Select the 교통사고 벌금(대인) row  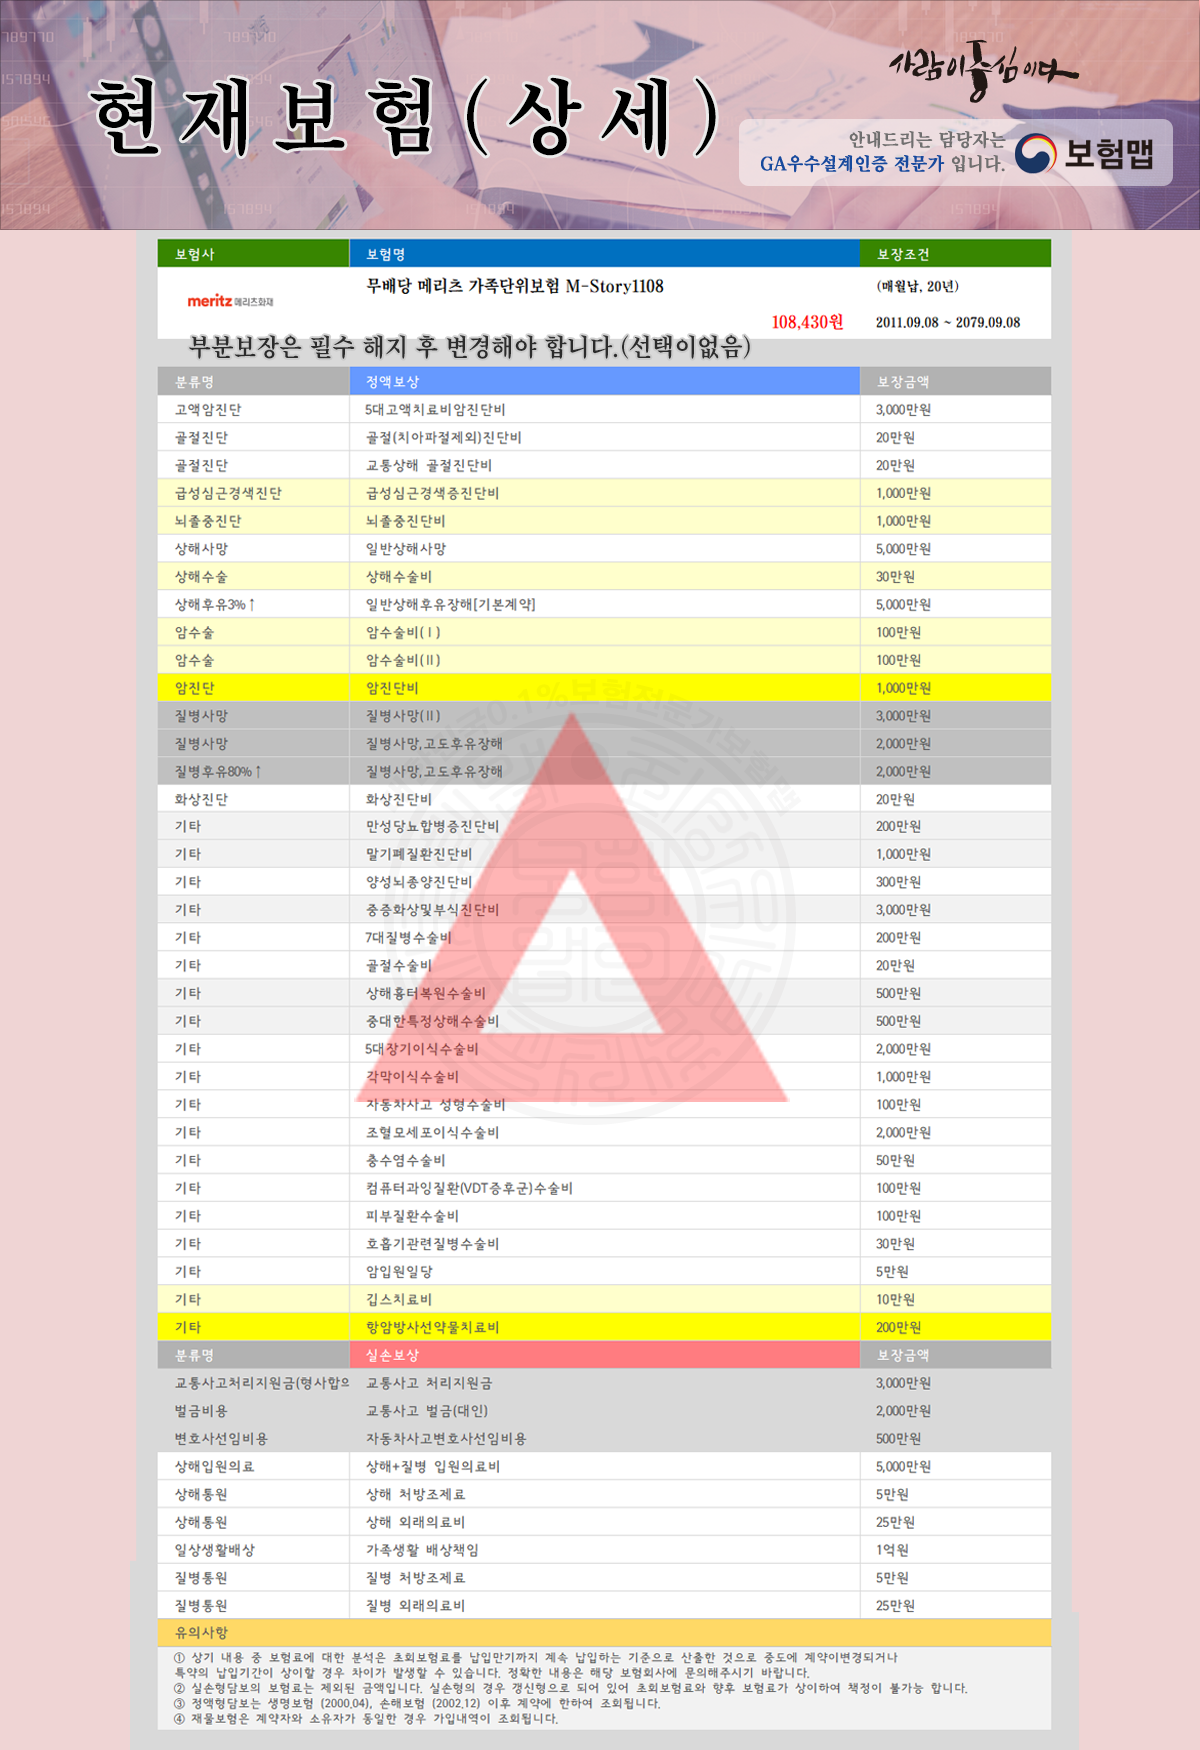click(x=604, y=1411)
